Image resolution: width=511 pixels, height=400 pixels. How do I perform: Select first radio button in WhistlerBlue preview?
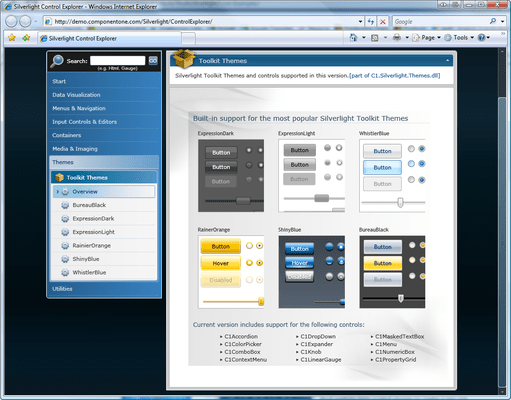pos(411,149)
